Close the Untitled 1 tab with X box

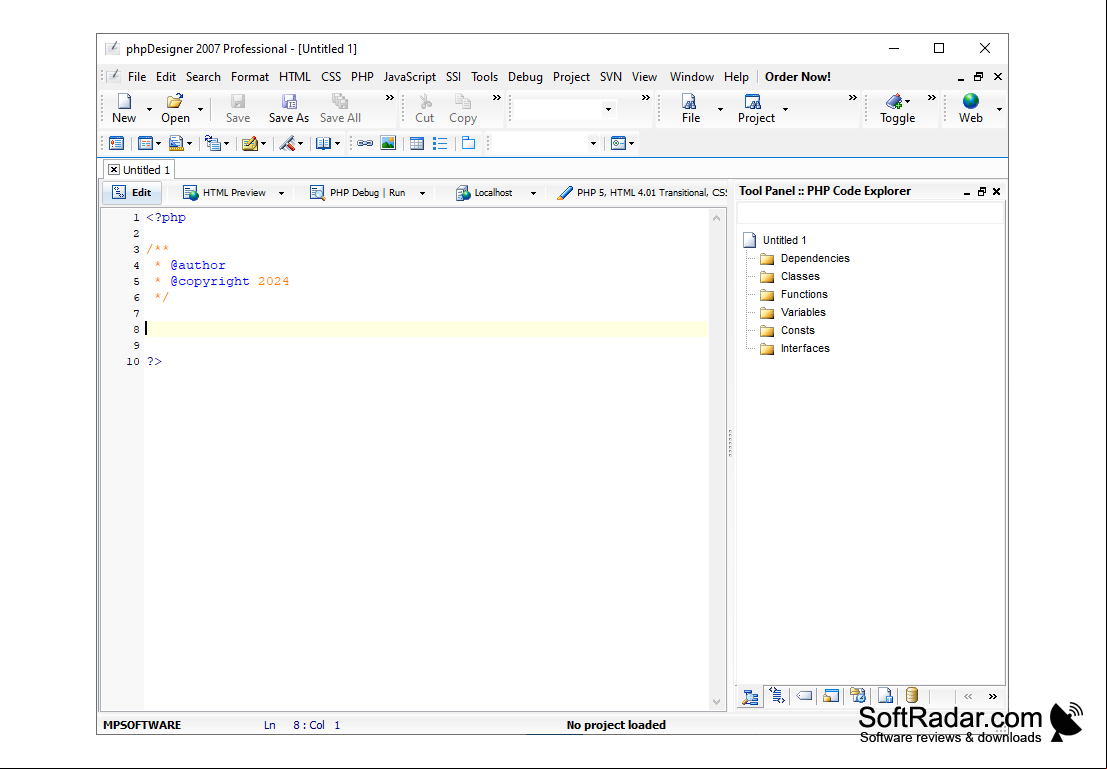[114, 170]
